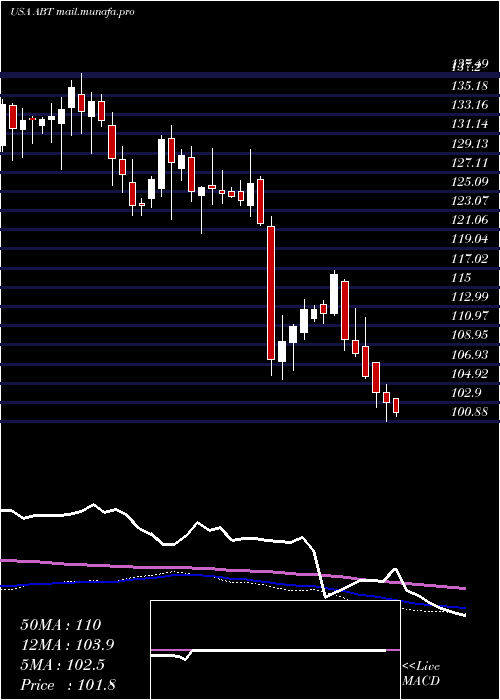Select the 129.13 price axis label
500x700 pixels.
(x=470, y=144)
